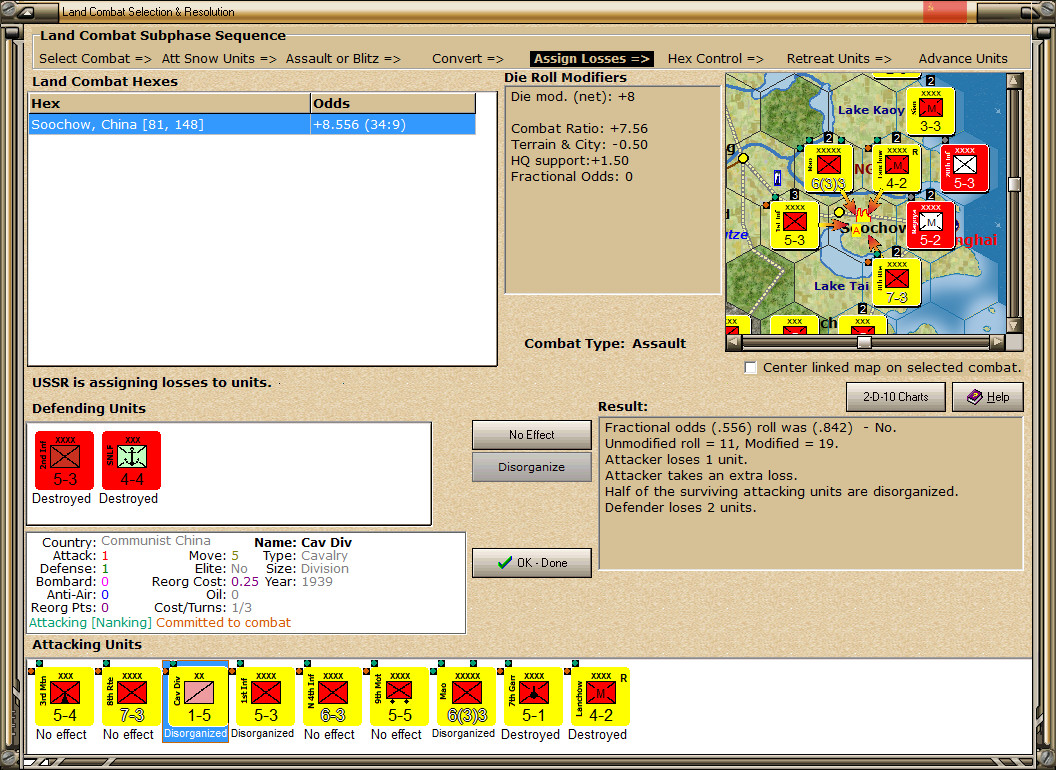Click the map scroll down arrow

pos(1014,325)
